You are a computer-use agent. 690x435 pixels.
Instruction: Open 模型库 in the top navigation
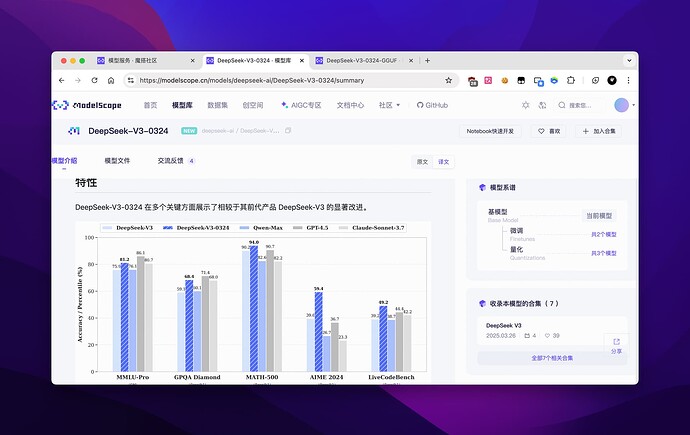182,105
